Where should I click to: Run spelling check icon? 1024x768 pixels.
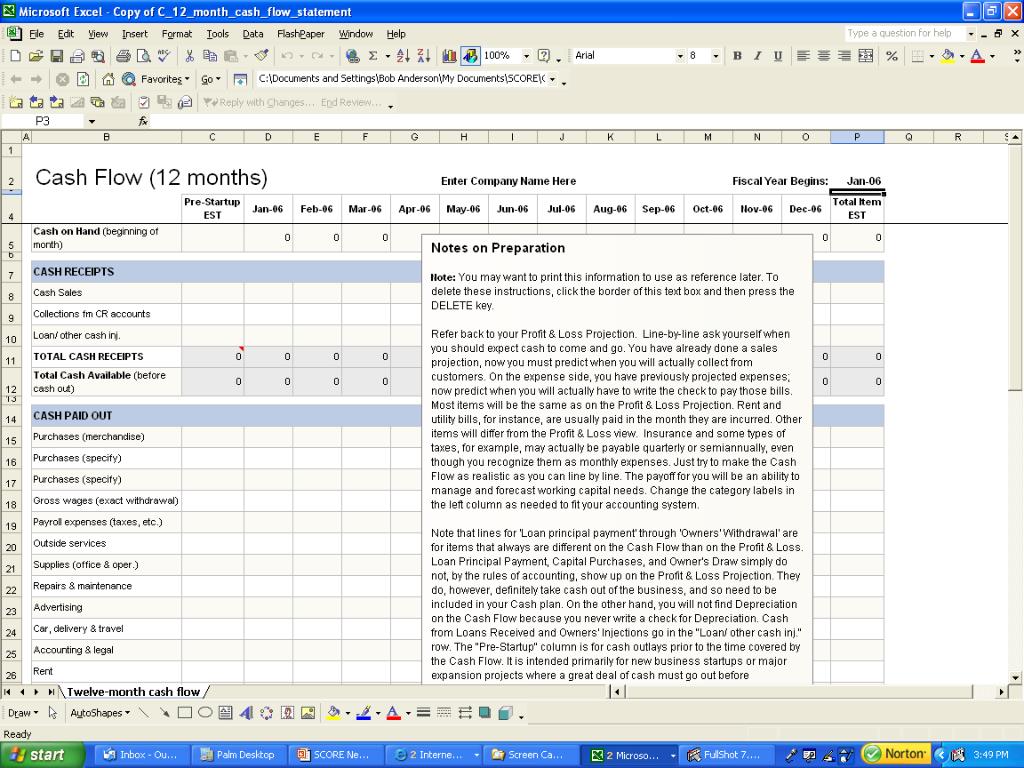pyautogui.click(x=164, y=56)
